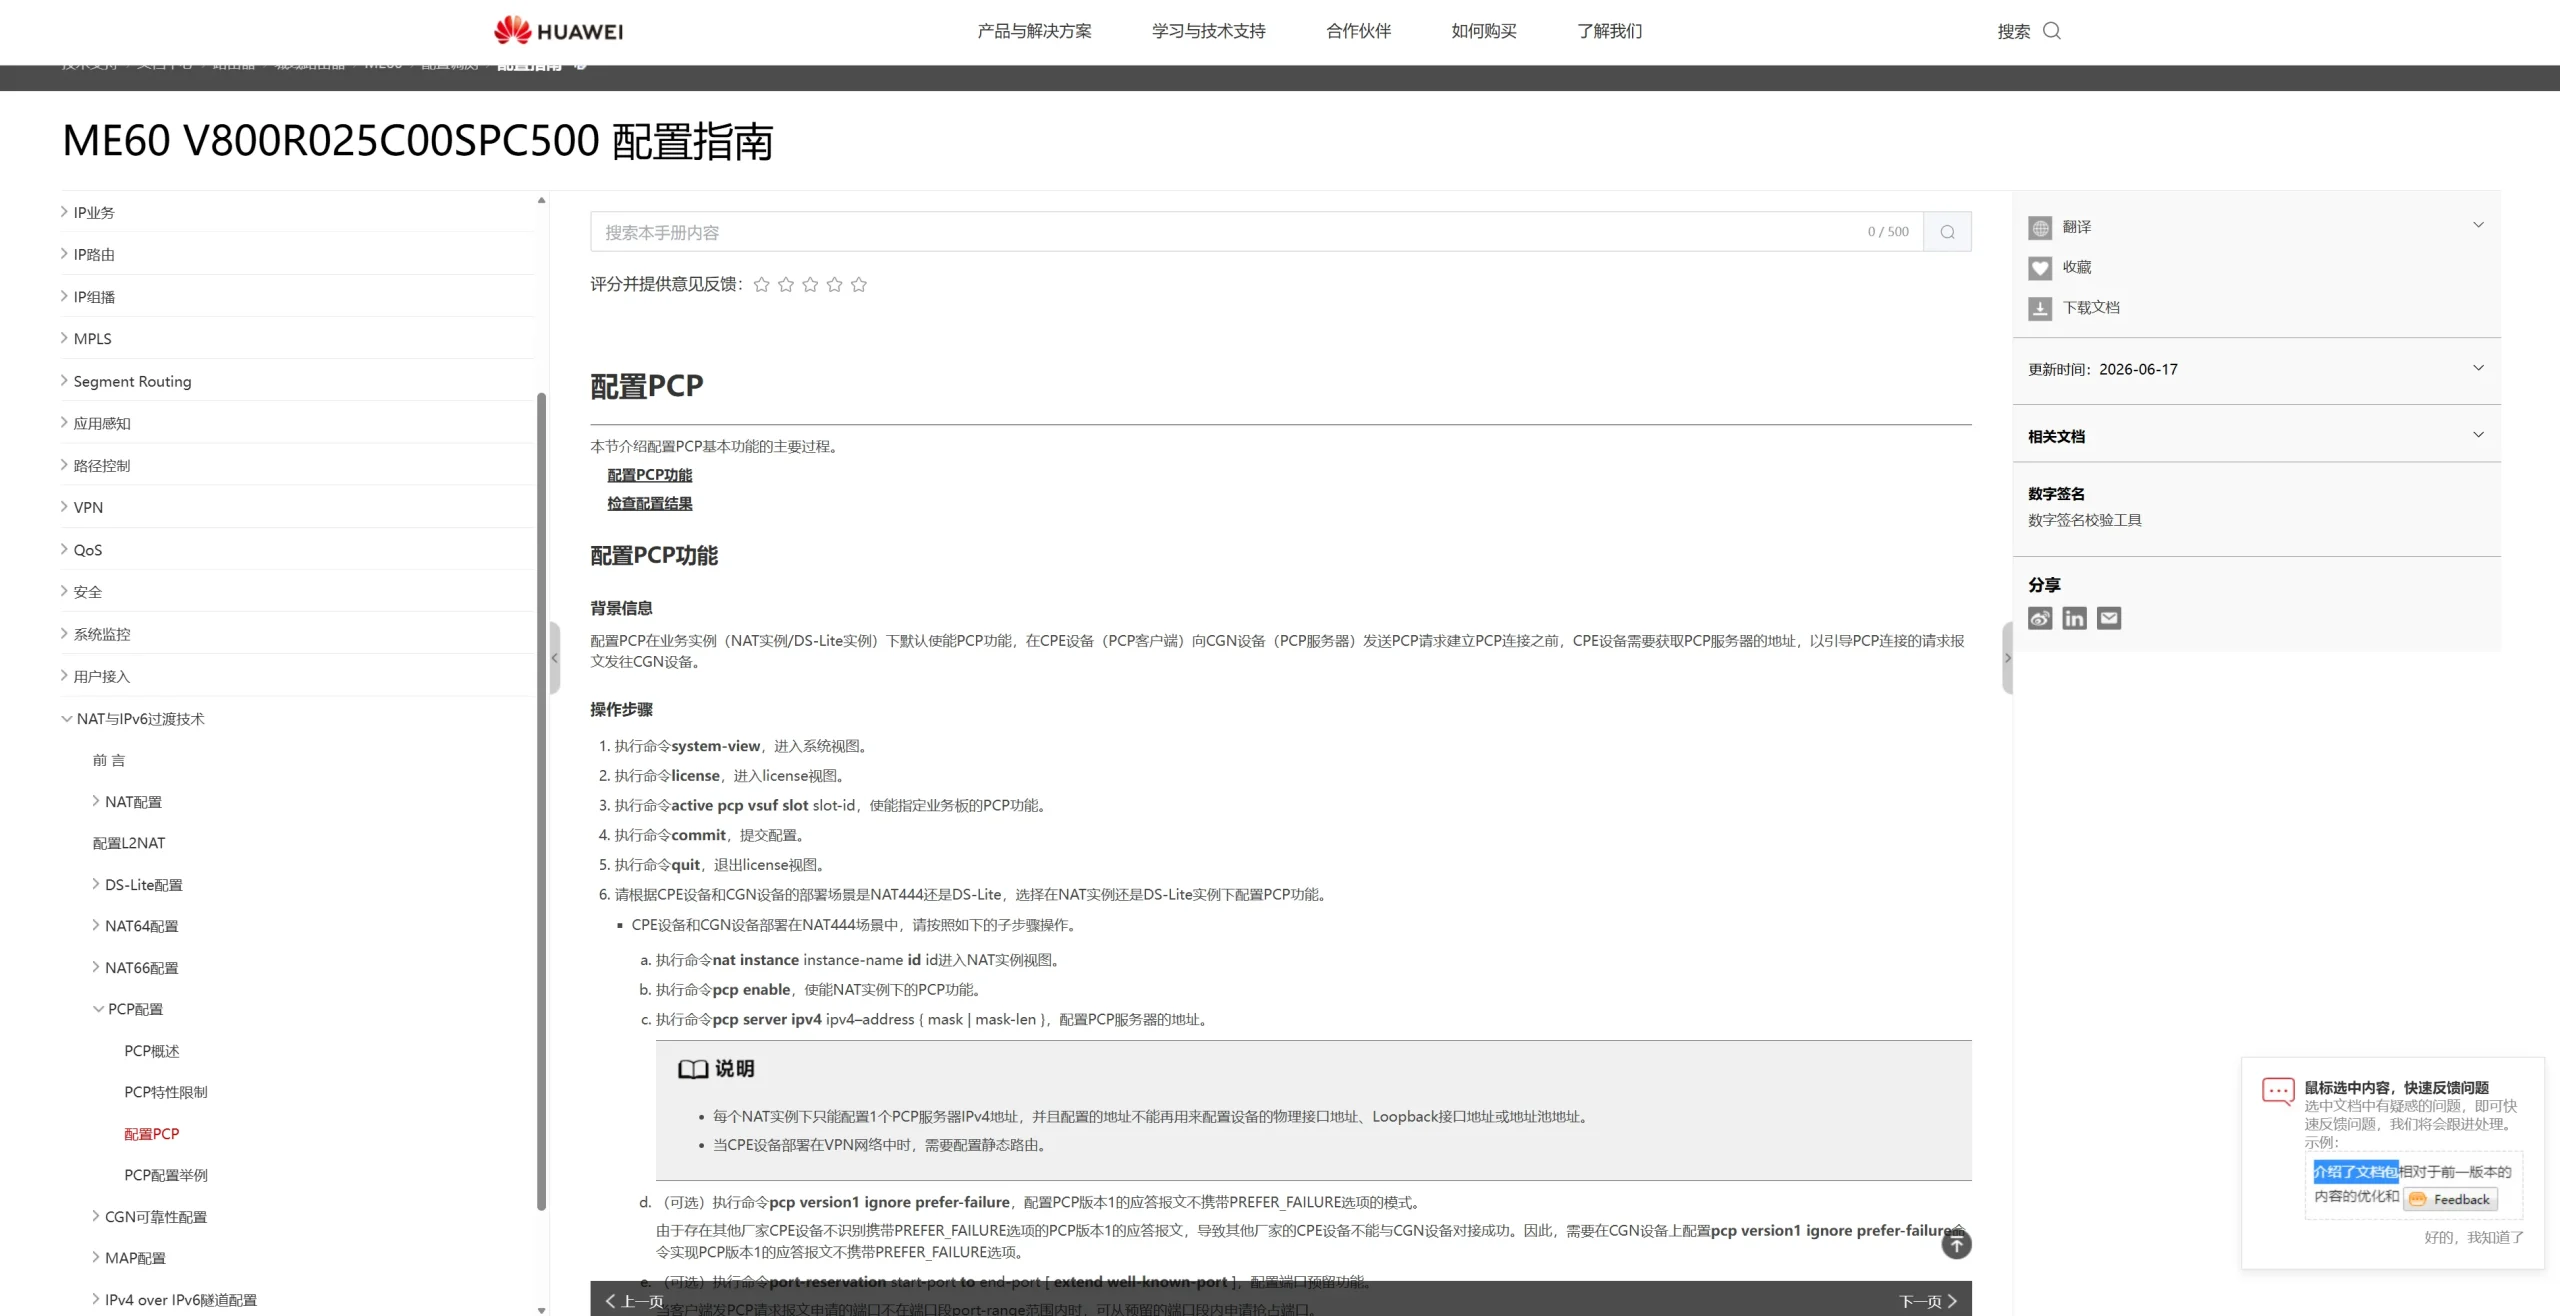Image resolution: width=2560 pixels, height=1316 pixels.
Task: Collapse the PCP配置 tree node
Action: (x=98, y=1009)
